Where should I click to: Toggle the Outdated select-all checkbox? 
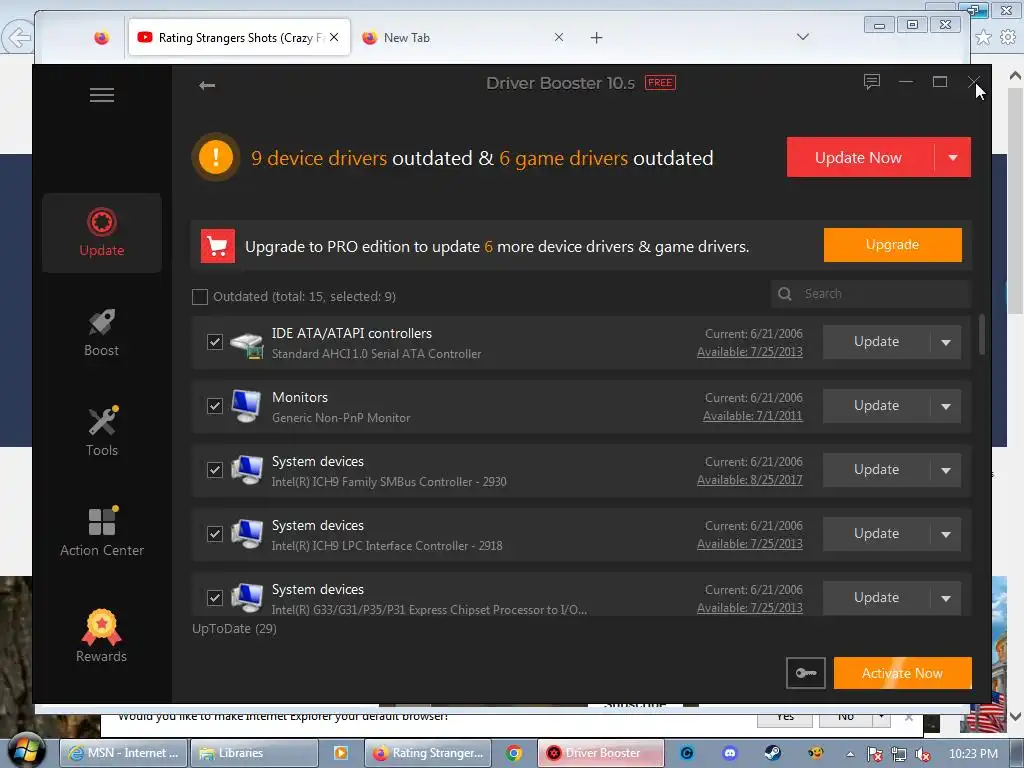tap(200, 296)
